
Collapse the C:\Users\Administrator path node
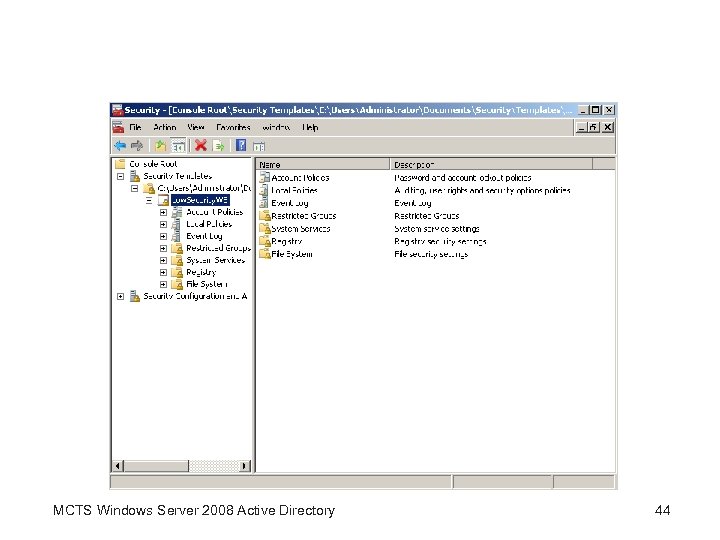(135, 188)
